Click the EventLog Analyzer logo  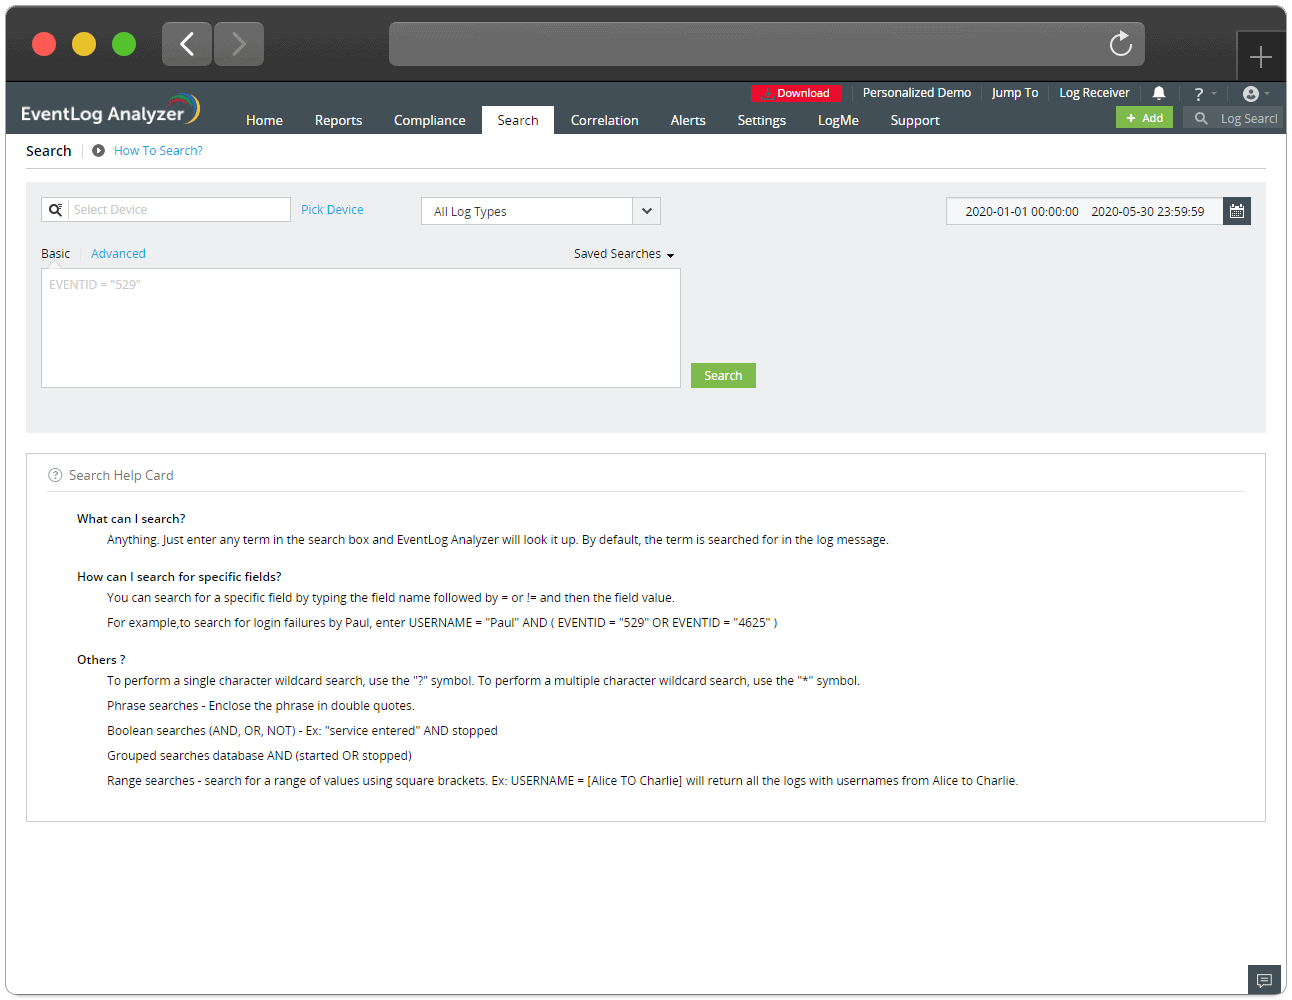[111, 110]
